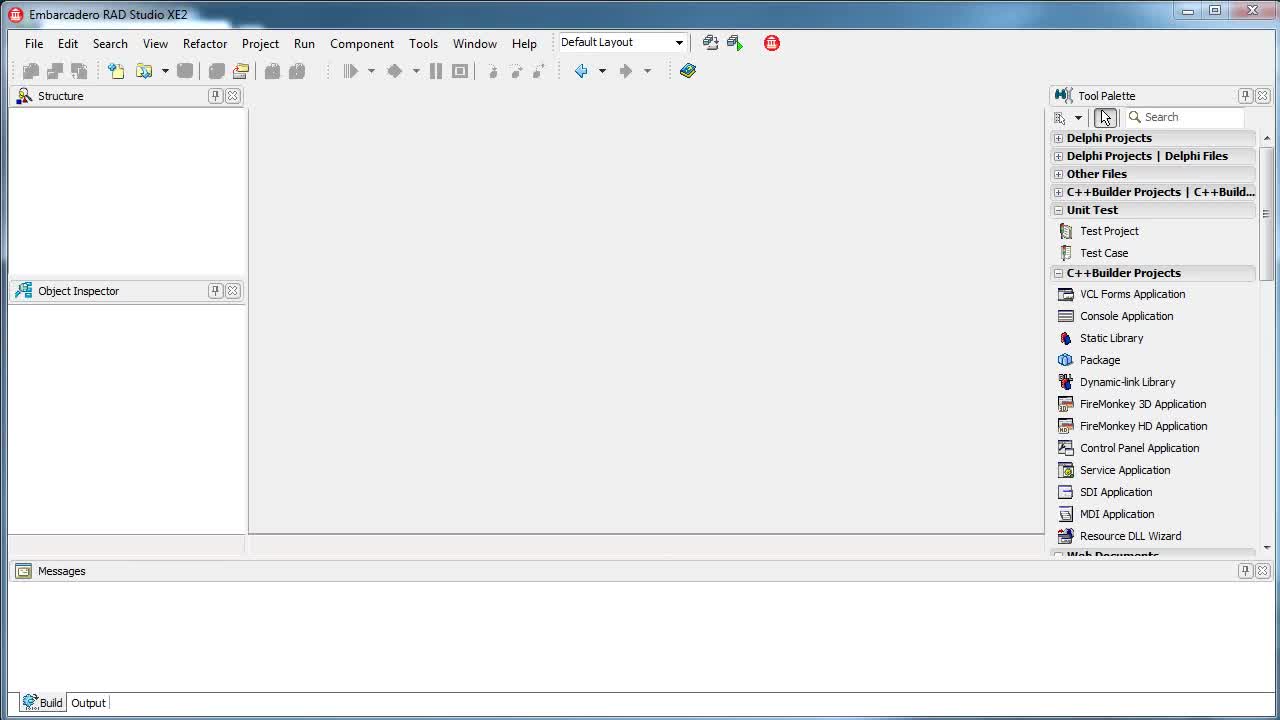The image size is (1280, 720).
Task: Open the Refactor menu
Action: (x=205, y=43)
